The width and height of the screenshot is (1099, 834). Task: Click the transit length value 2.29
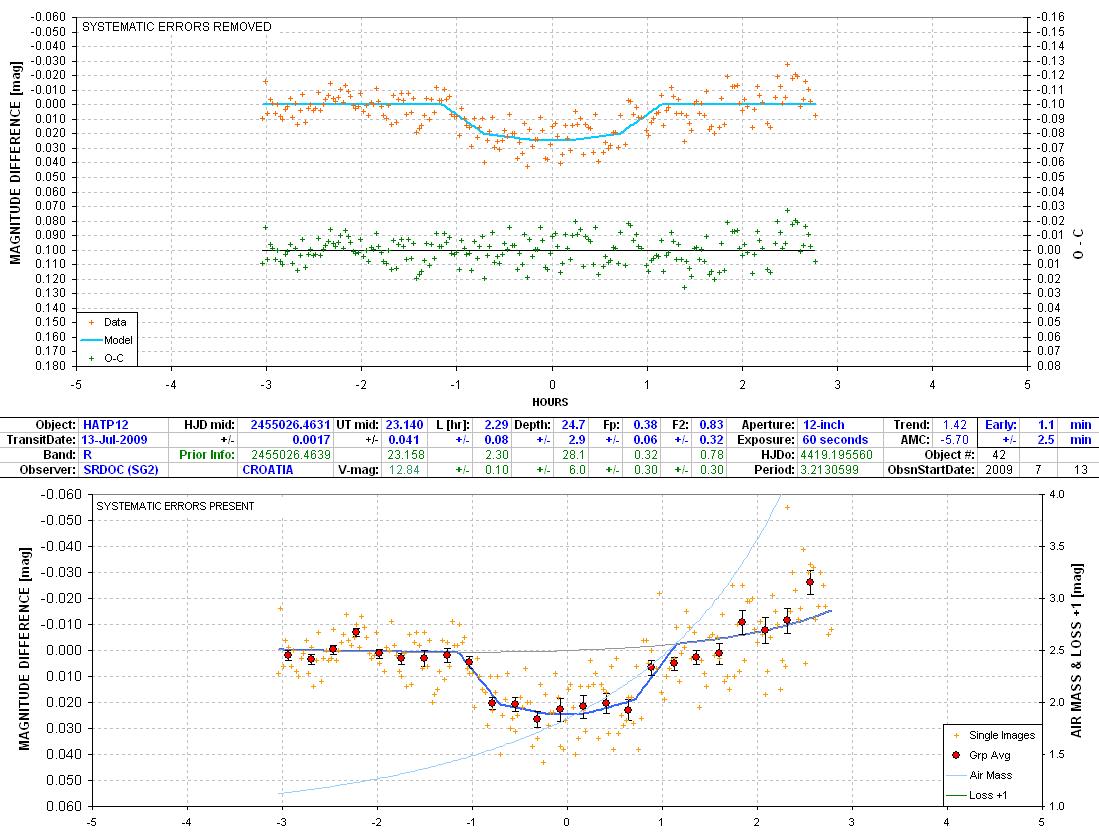(496, 425)
